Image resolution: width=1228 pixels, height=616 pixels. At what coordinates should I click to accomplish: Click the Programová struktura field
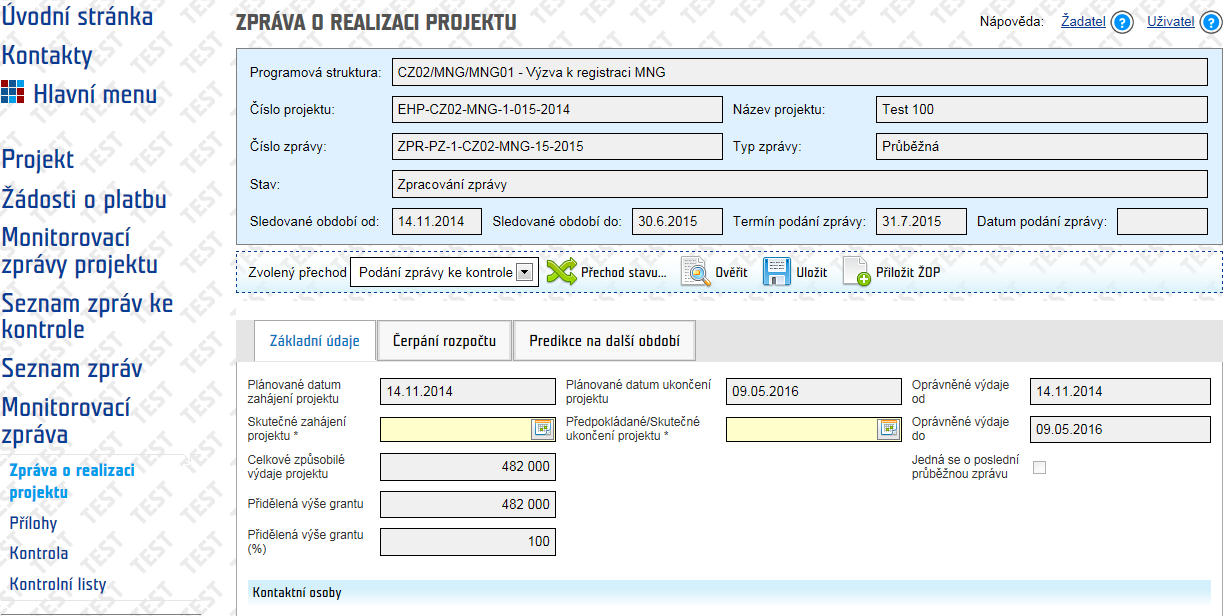coord(800,73)
